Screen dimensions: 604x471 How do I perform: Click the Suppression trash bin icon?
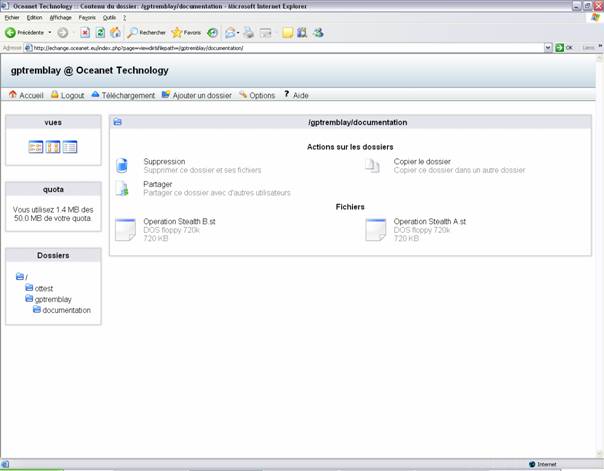click(122, 166)
